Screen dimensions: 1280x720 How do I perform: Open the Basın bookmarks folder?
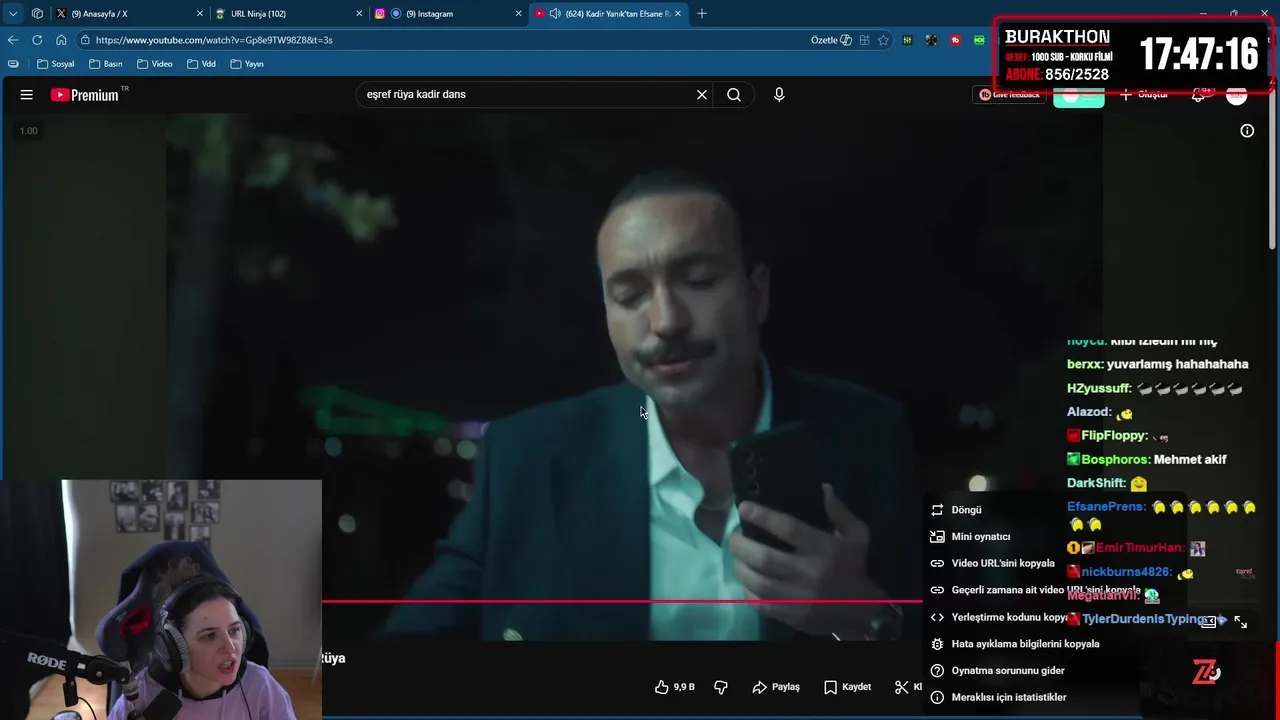click(x=106, y=64)
